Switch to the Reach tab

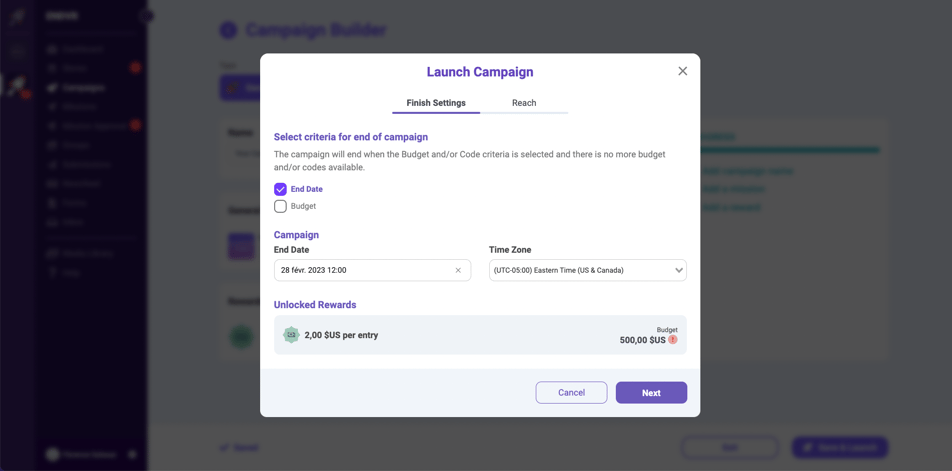click(524, 103)
